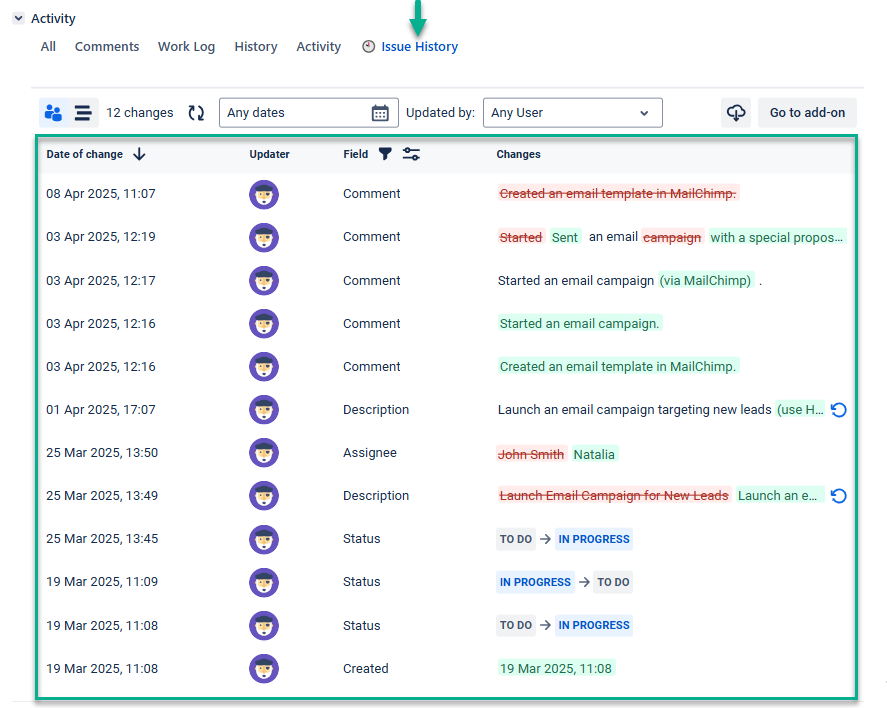Restore the 01 Apr 2025 description change
This screenshot has height=708, width=887.
pyautogui.click(x=838, y=409)
